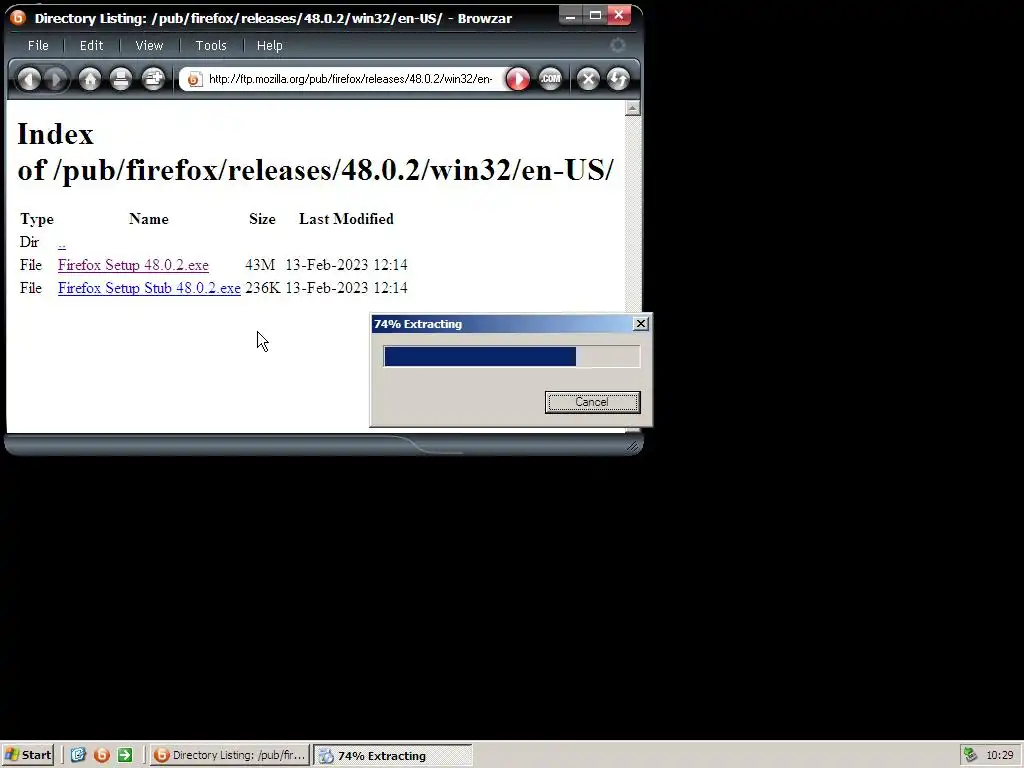
Task: Close the 74% Extracting dialog
Action: pyautogui.click(x=641, y=324)
